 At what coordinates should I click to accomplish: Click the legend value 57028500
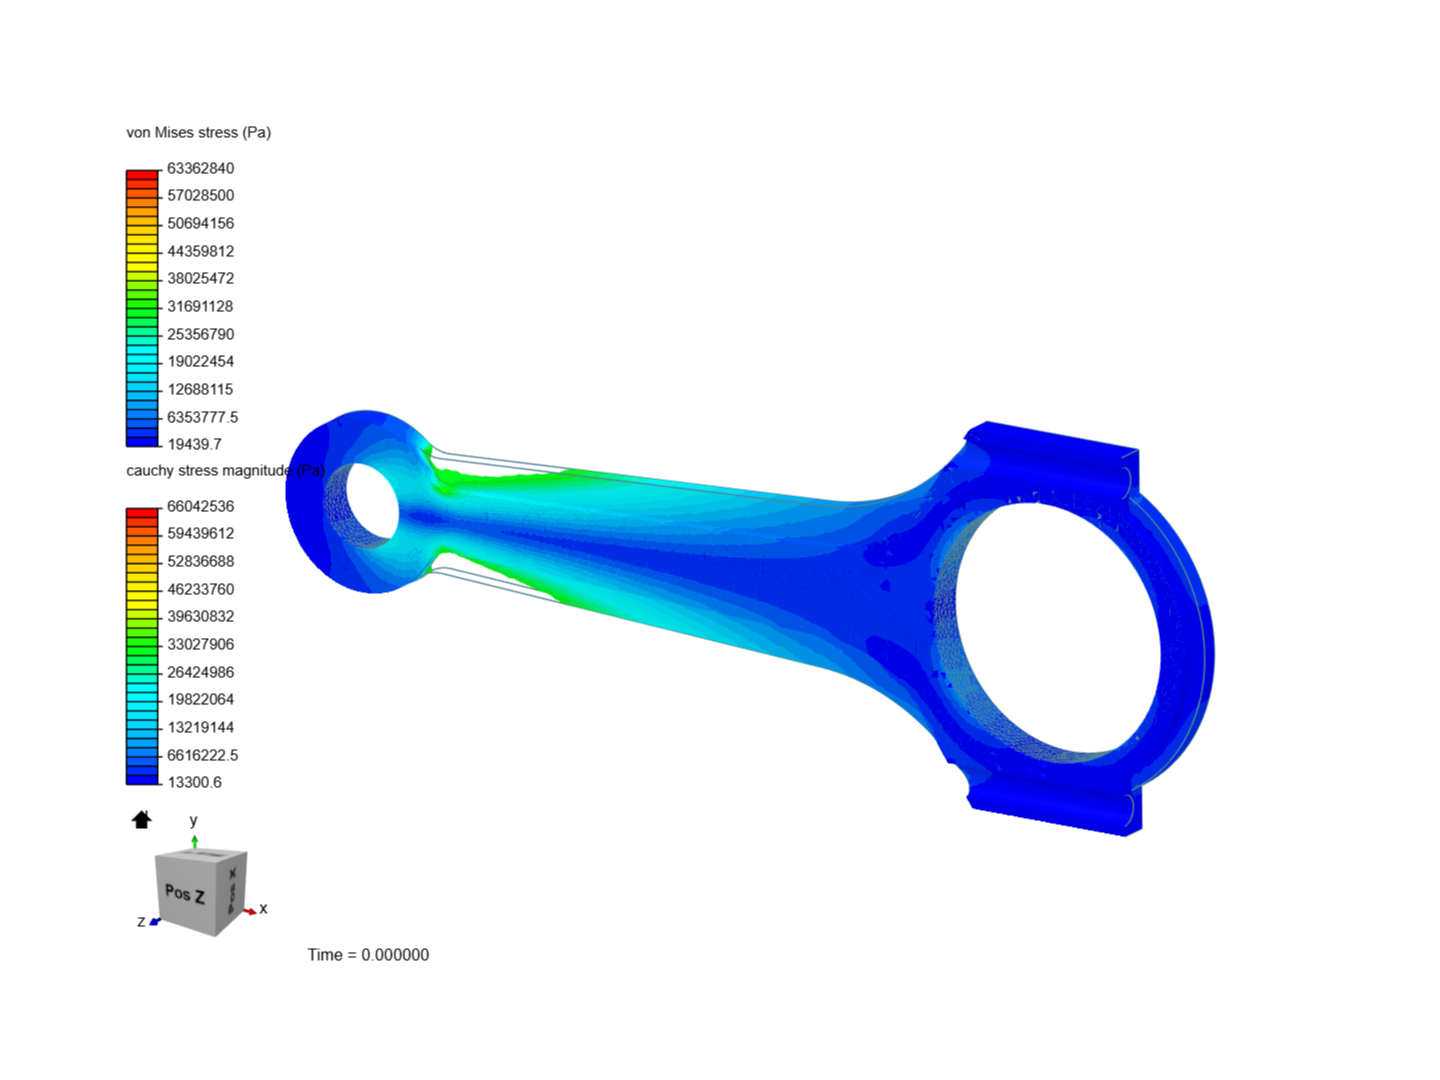(200, 195)
